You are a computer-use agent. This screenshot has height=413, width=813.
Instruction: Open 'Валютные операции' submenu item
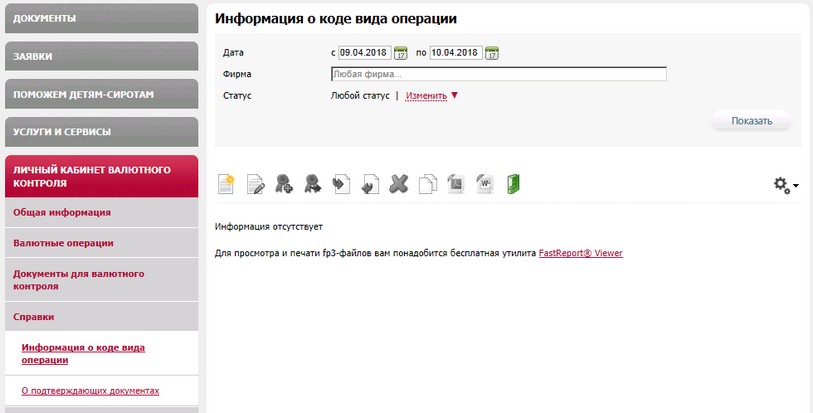pyautogui.click(x=102, y=243)
